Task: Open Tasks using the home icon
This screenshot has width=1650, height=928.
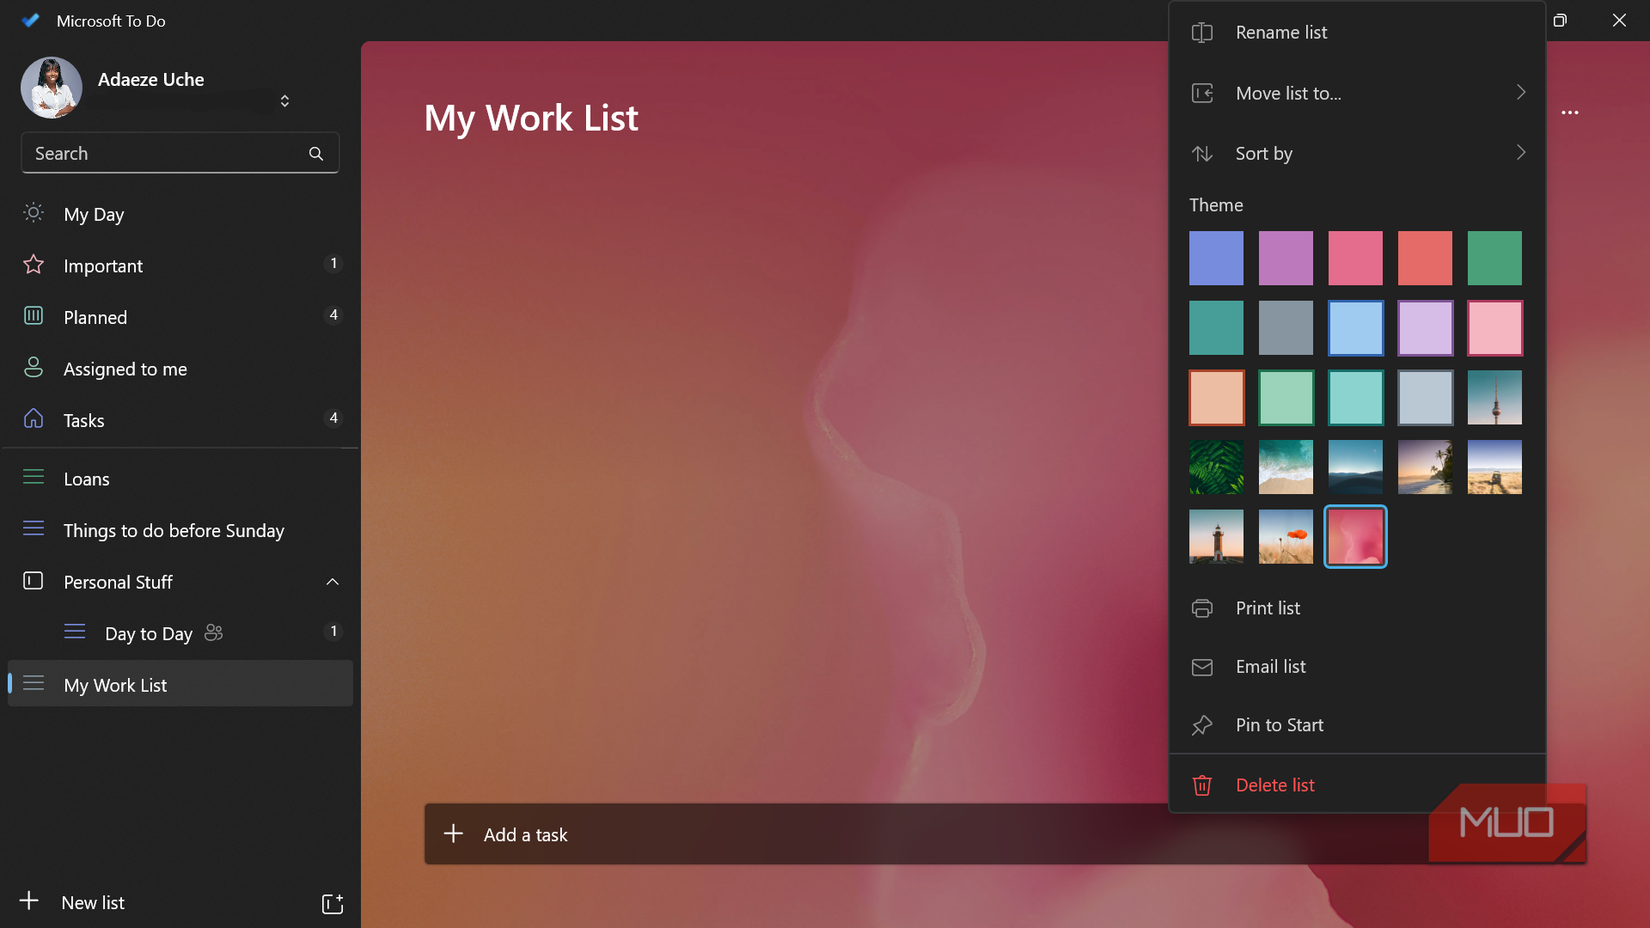Action: [x=33, y=419]
